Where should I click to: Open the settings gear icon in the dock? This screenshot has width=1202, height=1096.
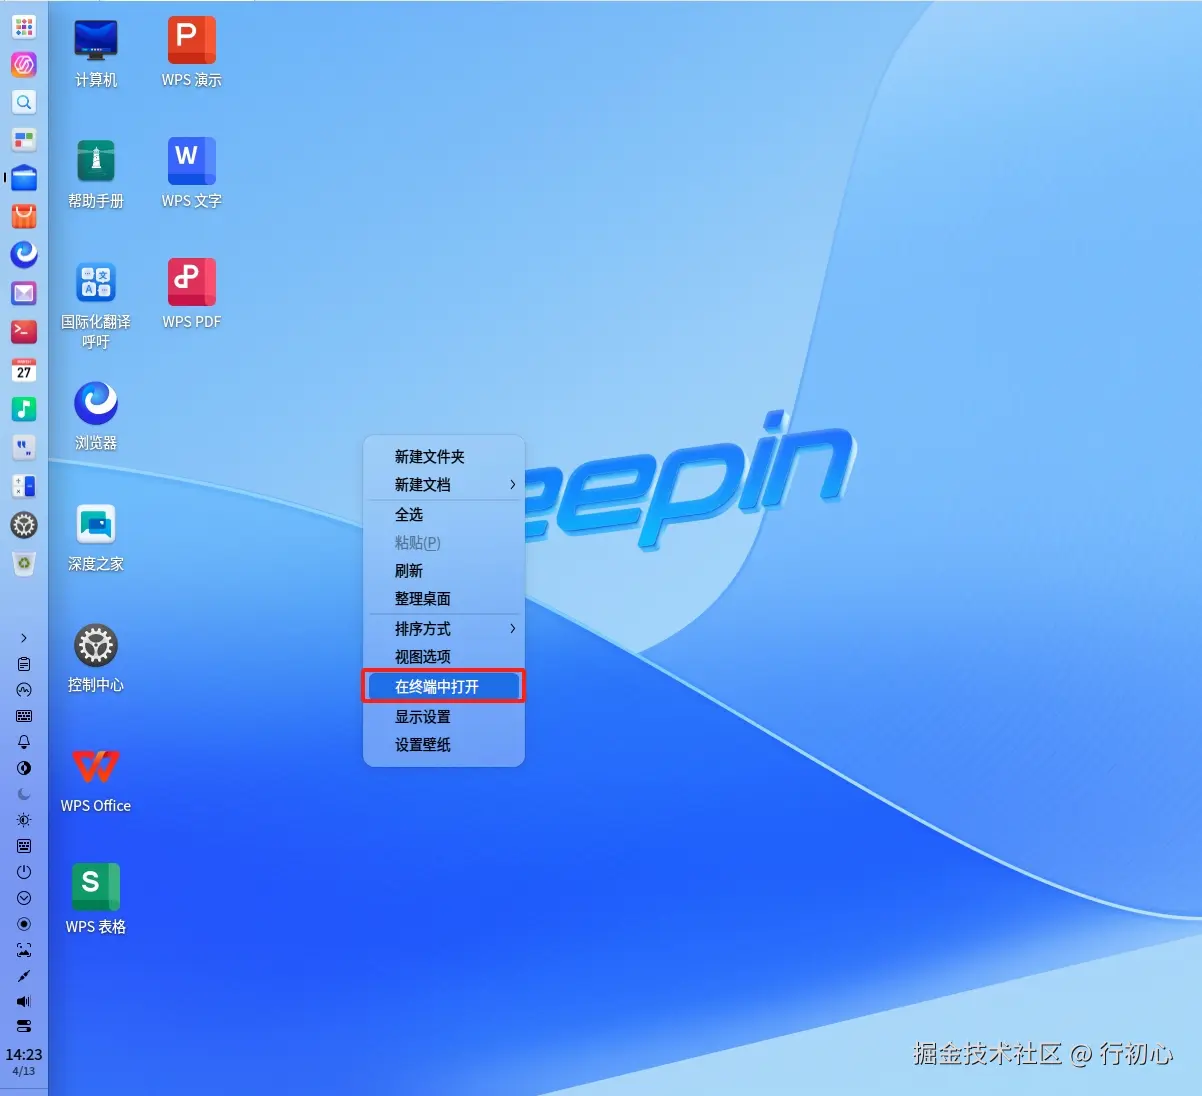[24, 525]
